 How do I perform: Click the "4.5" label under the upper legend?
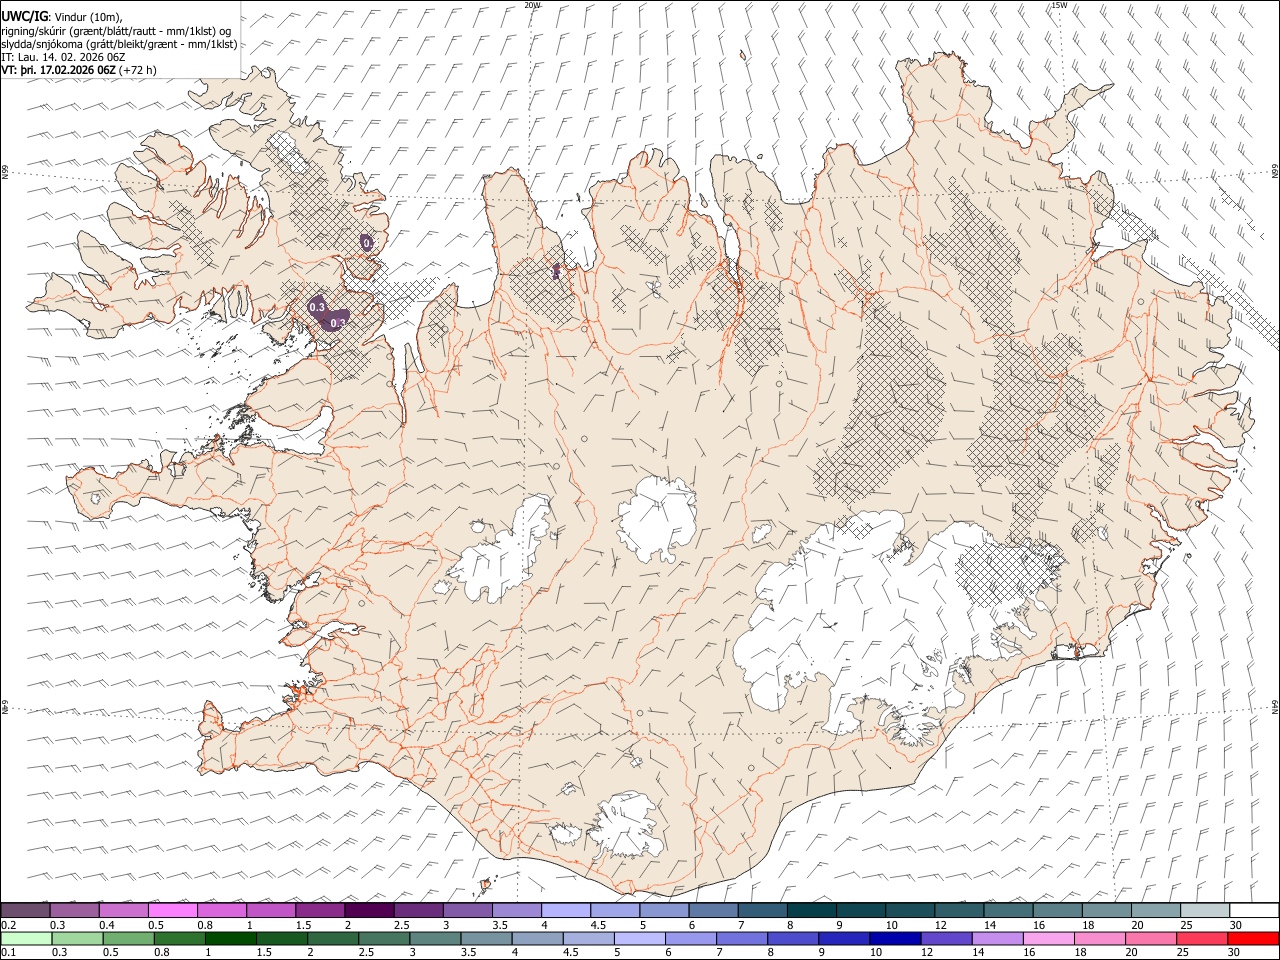(x=598, y=925)
